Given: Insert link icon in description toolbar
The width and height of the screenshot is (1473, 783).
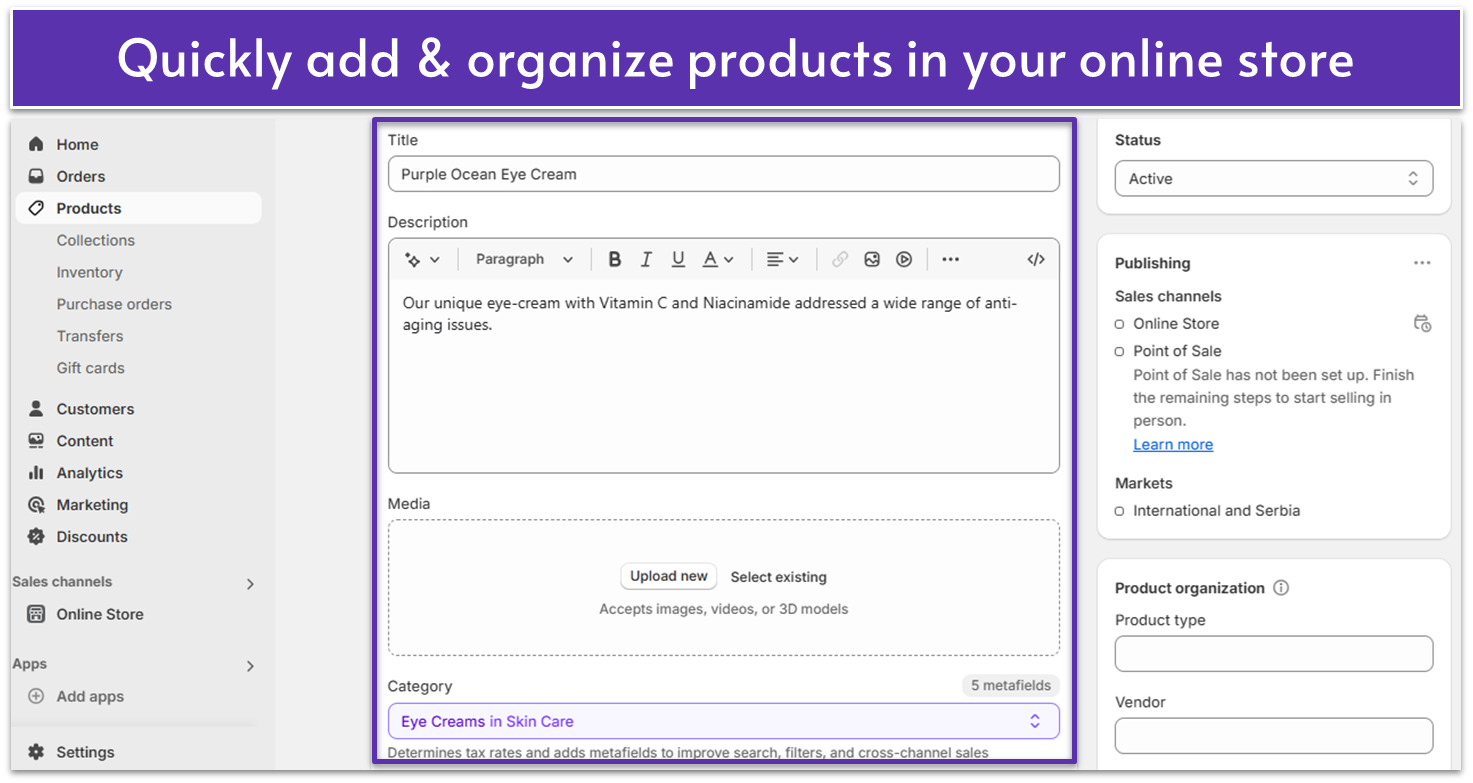Looking at the screenshot, I should (x=840, y=259).
